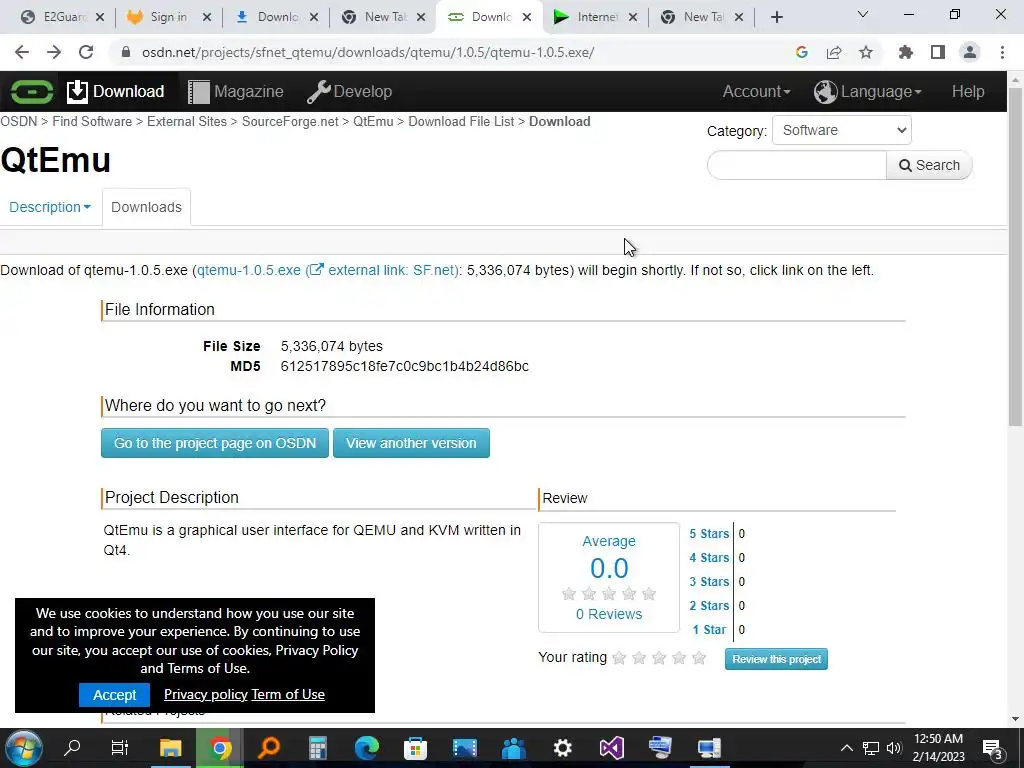Open the 5 Stars reviews link
This screenshot has height=768, width=1024.
pyautogui.click(x=709, y=534)
